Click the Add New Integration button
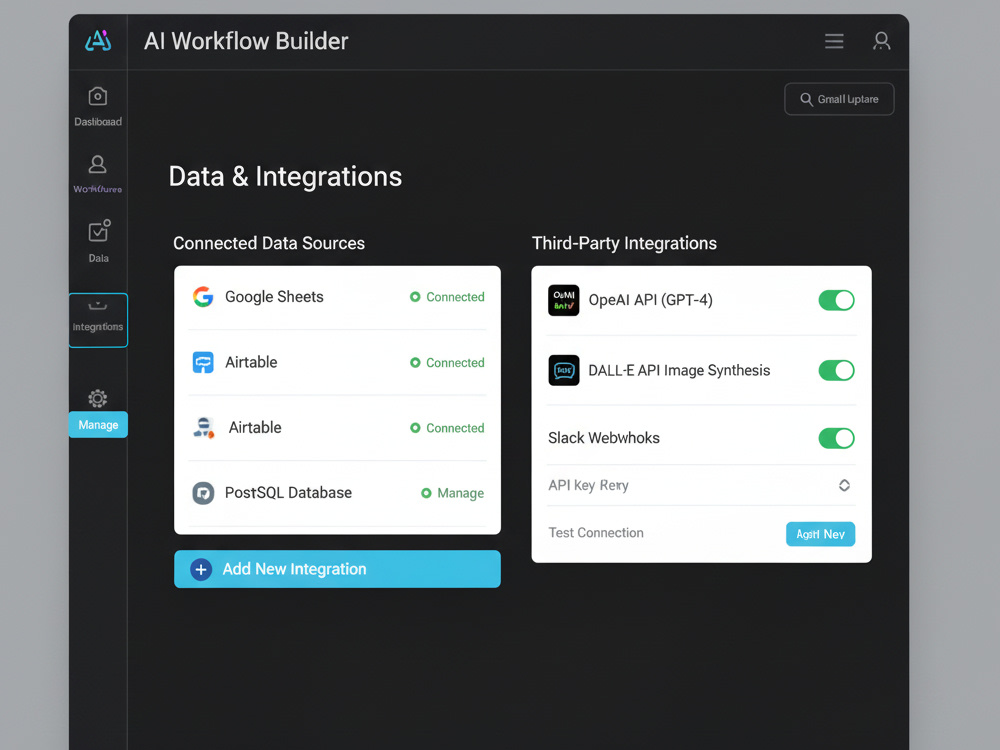Viewport: 1000px width, 750px height. [x=337, y=569]
